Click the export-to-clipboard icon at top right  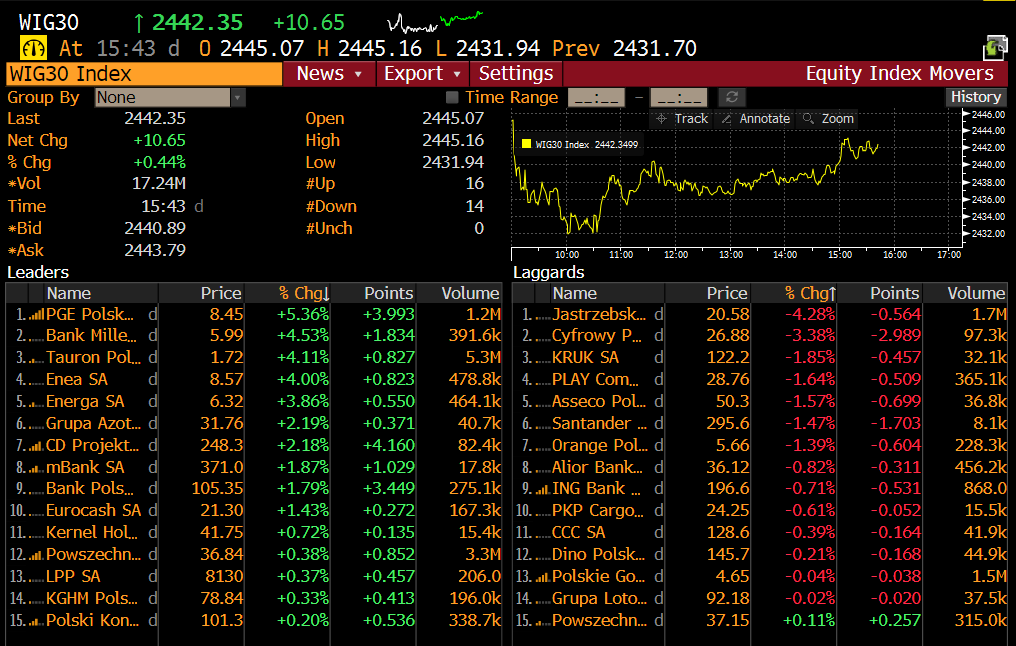995,47
